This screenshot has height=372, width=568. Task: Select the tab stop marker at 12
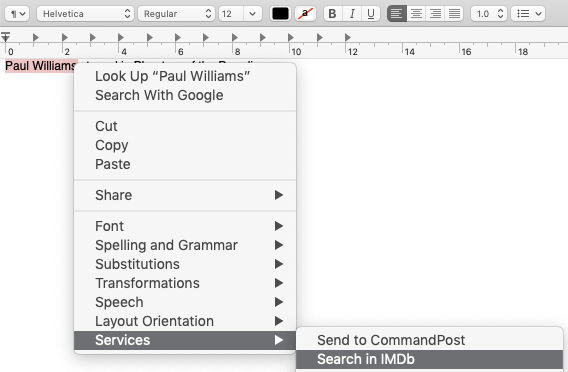point(348,37)
